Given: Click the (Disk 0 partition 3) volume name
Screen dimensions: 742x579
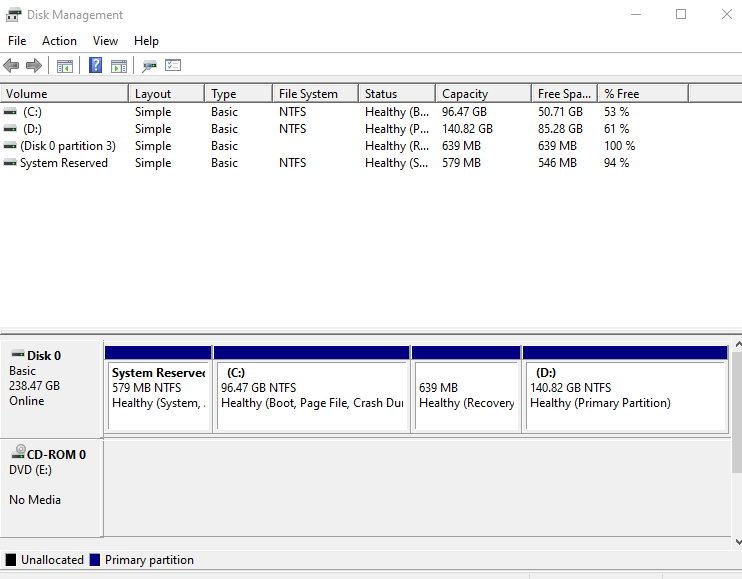Looking at the screenshot, I should pyautogui.click(x=68, y=146).
